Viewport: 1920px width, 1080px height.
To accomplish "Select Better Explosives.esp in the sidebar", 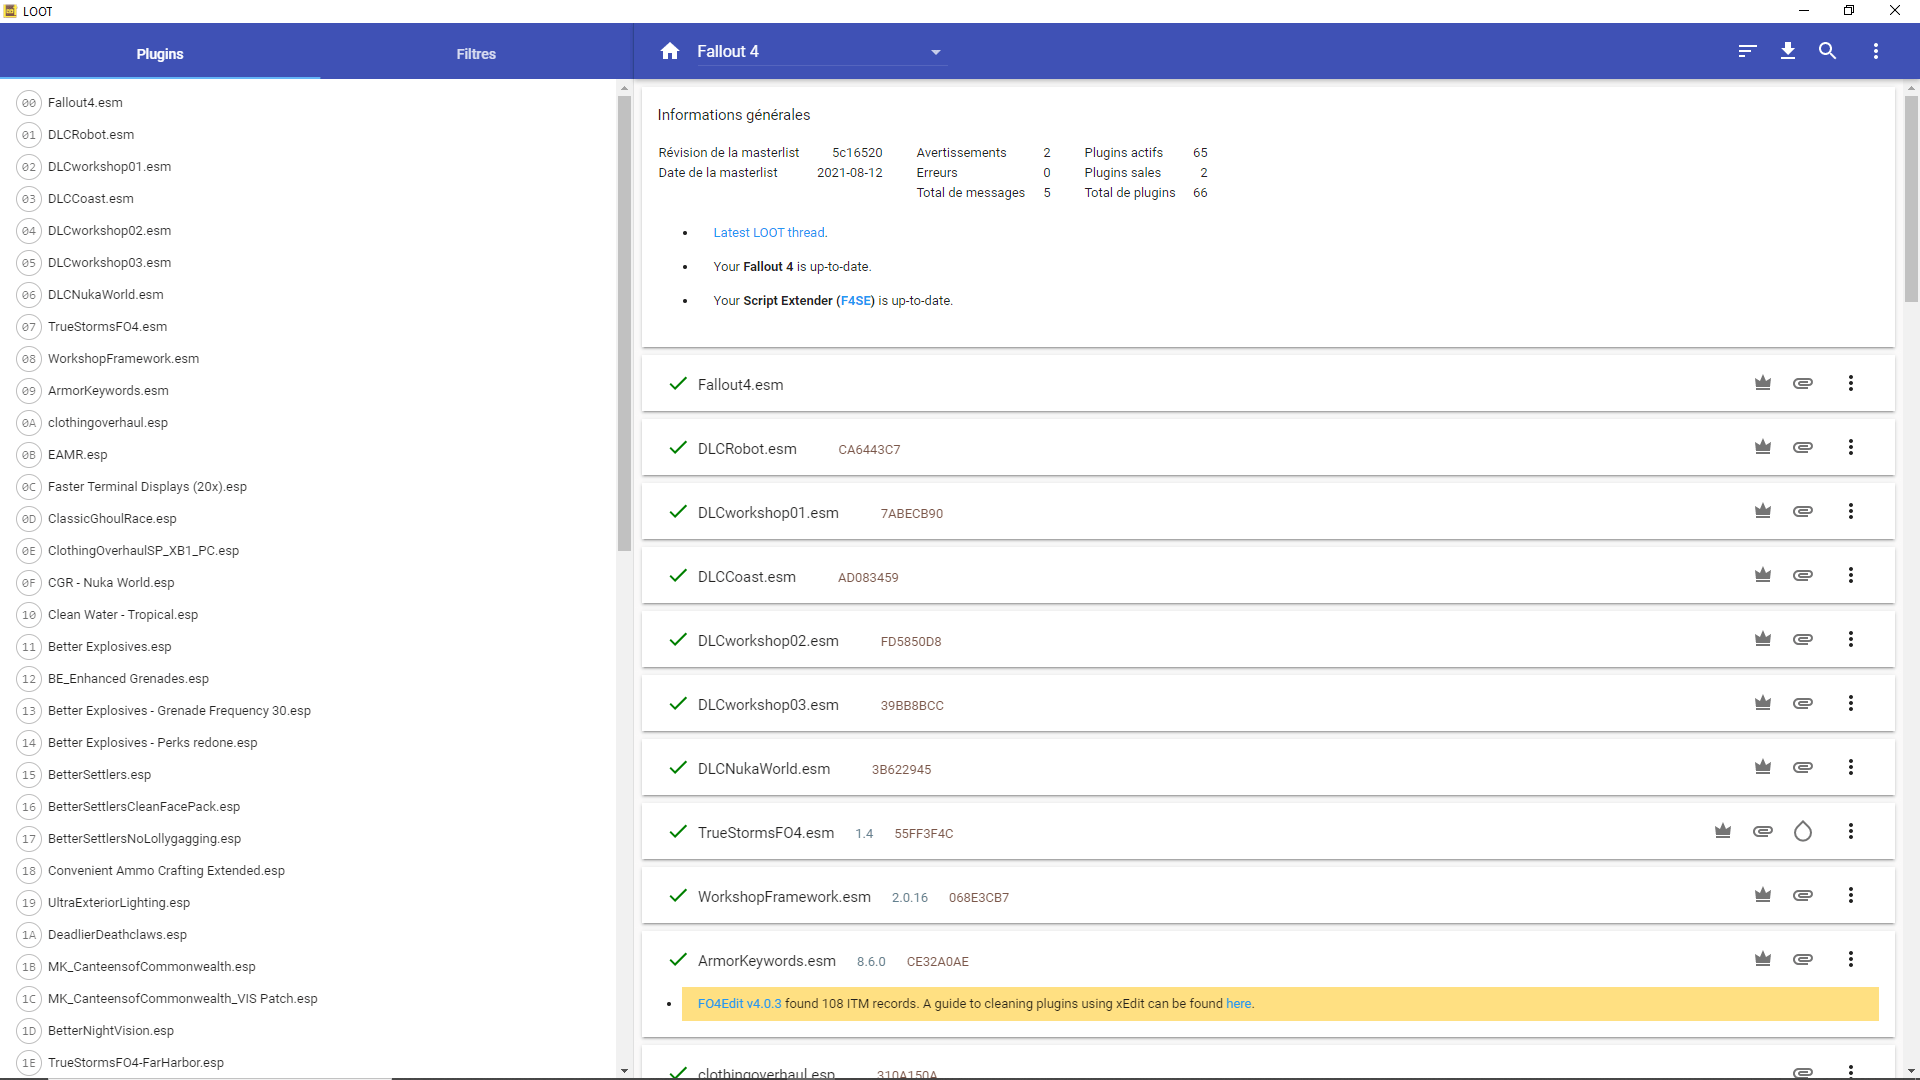I will [x=310, y=647].
